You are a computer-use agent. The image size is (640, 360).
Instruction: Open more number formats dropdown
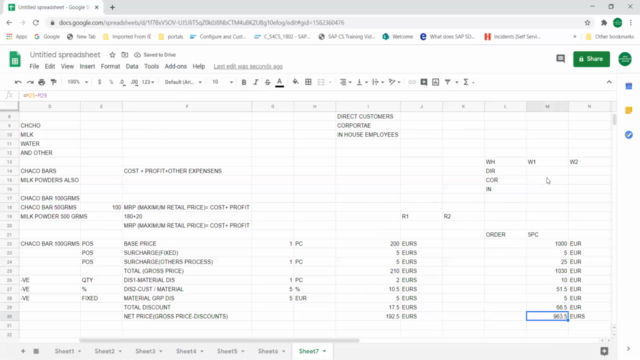(148, 82)
